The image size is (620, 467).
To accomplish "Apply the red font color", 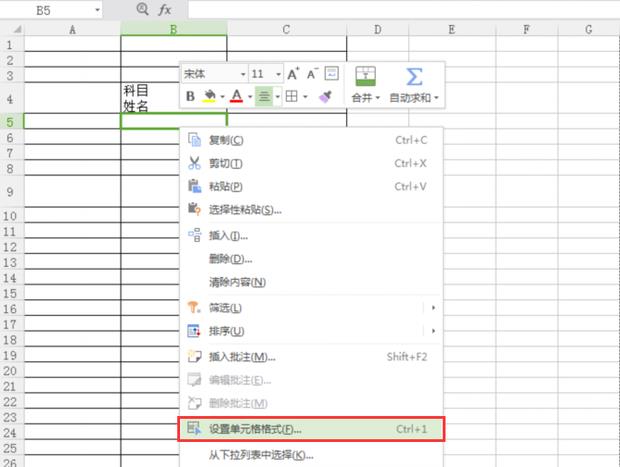I will pyautogui.click(x=236, y=97).
